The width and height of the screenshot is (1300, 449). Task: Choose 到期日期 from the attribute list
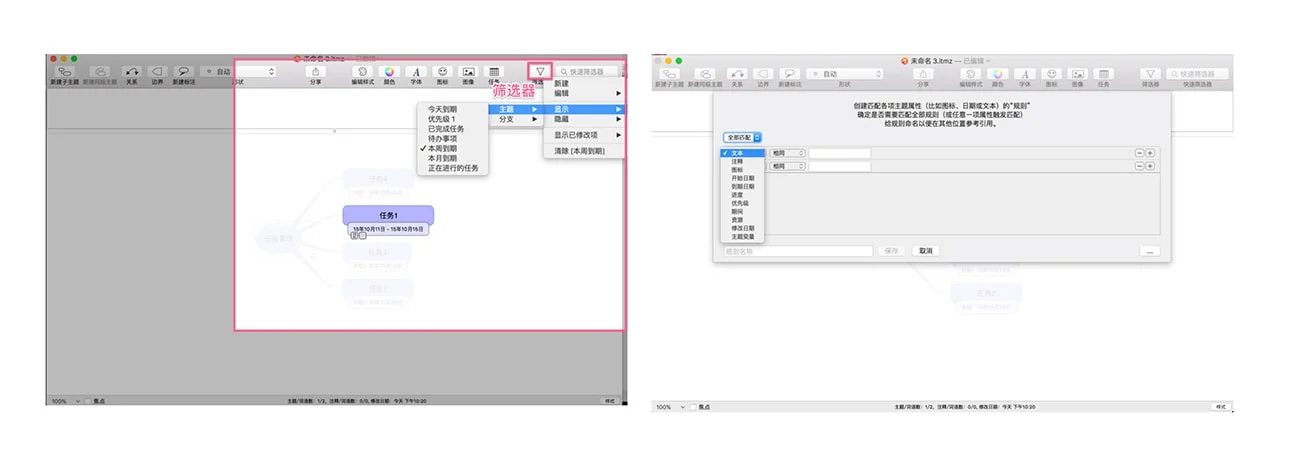[743, 186]
